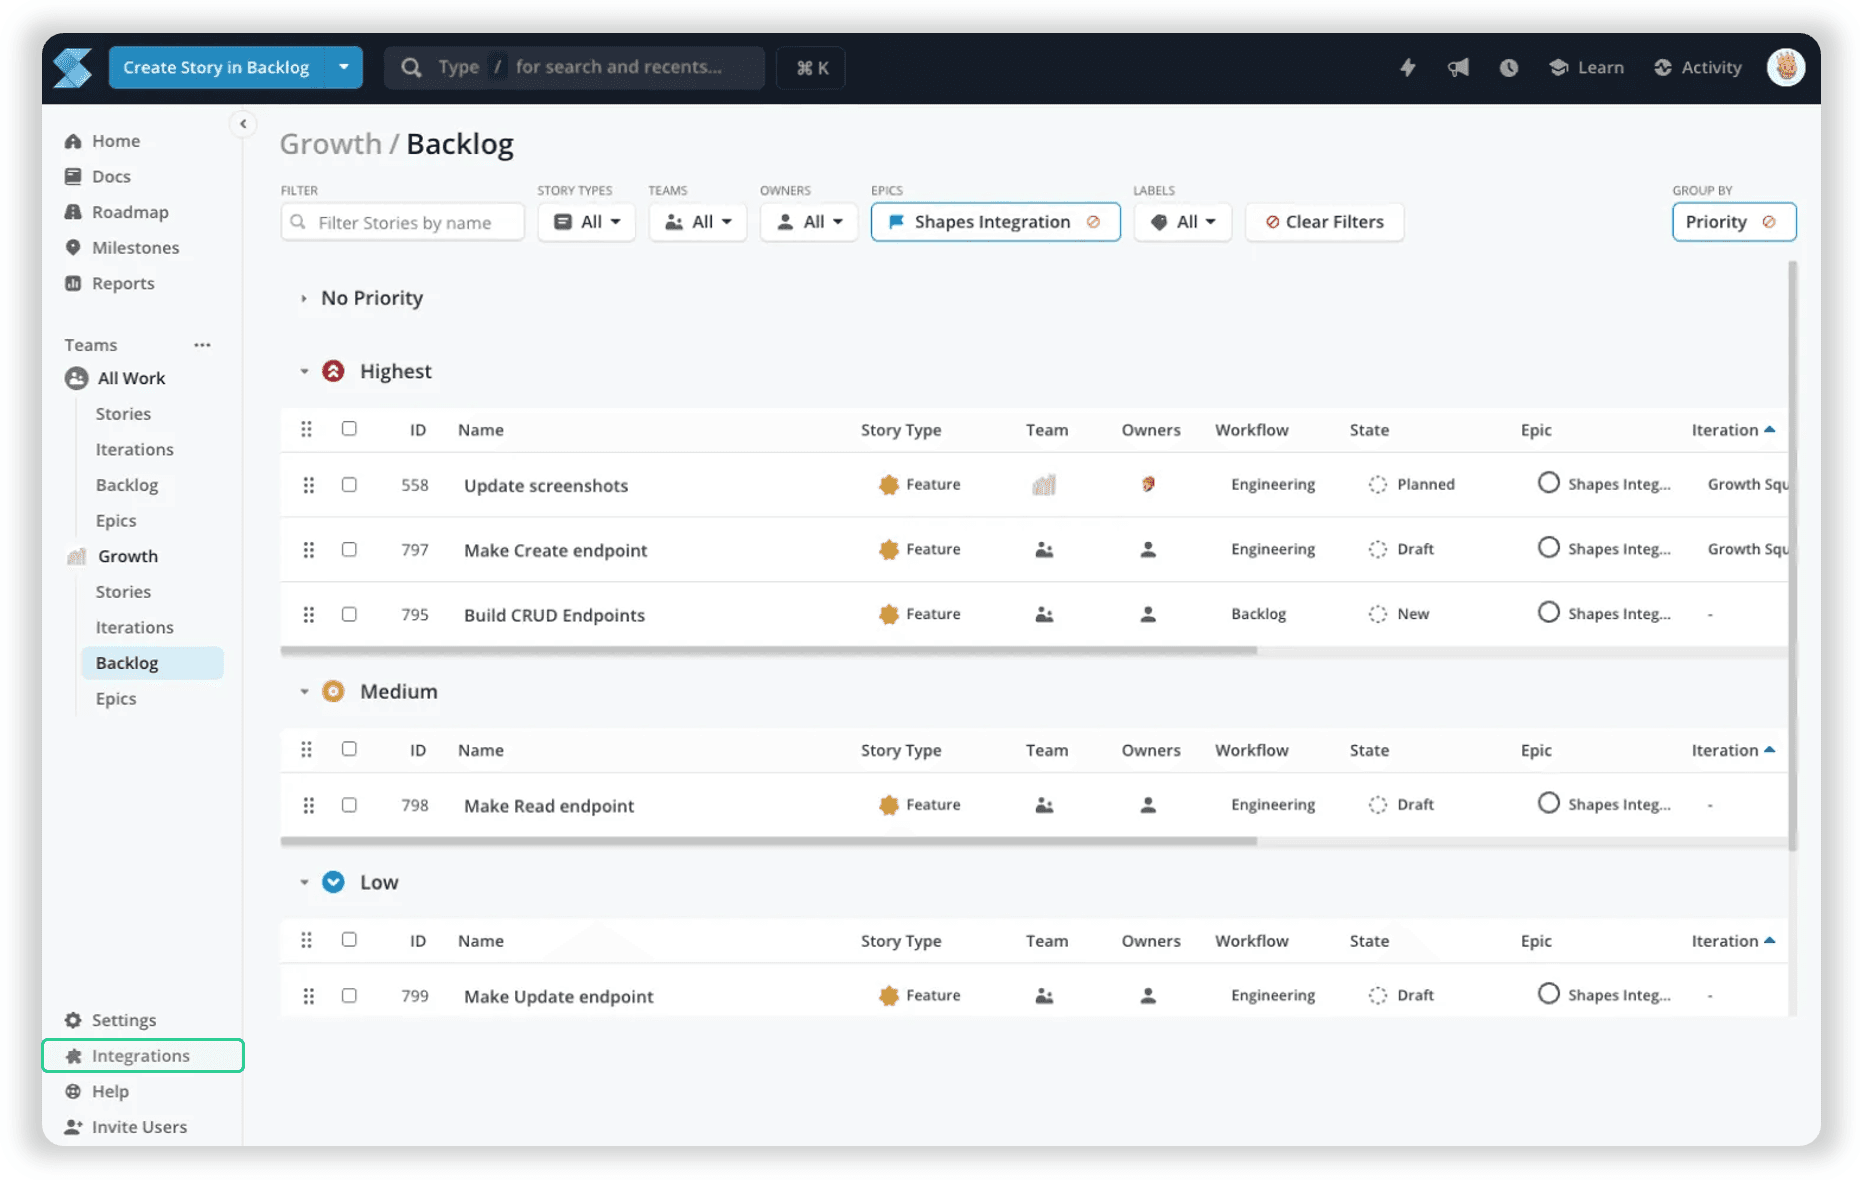
Task: Remove the Shapes Integration epic filter
Action: (1093, 222)
